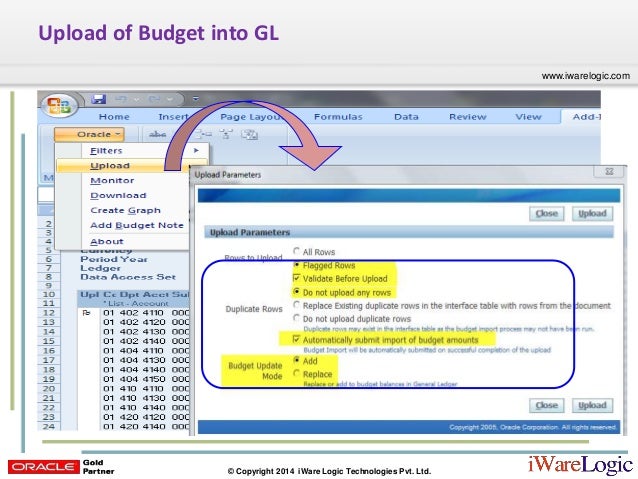Open the Review ribbon tab
Screen dimensions: 638x479
click(x=468, y=117)
